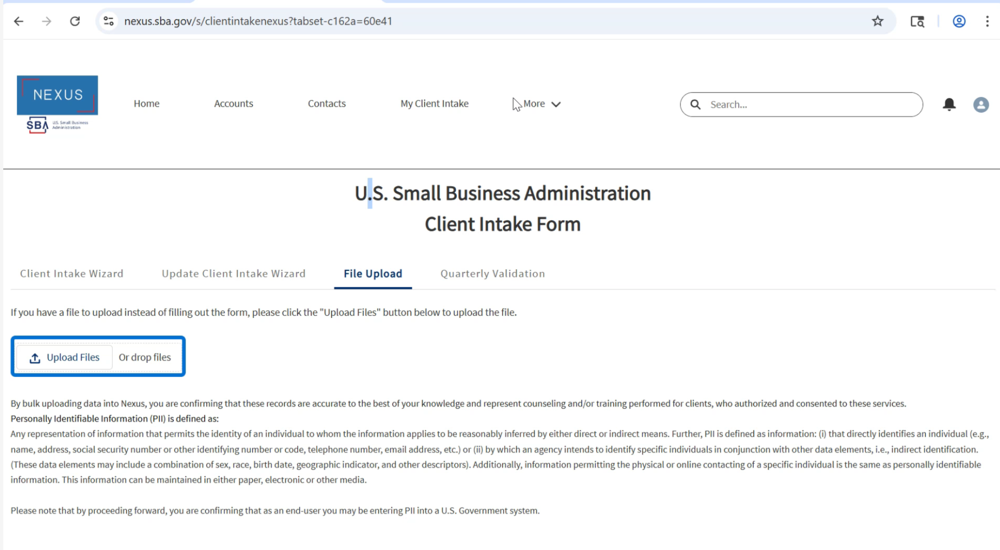Click the browser forward arrow

click(x=46, y=21)
